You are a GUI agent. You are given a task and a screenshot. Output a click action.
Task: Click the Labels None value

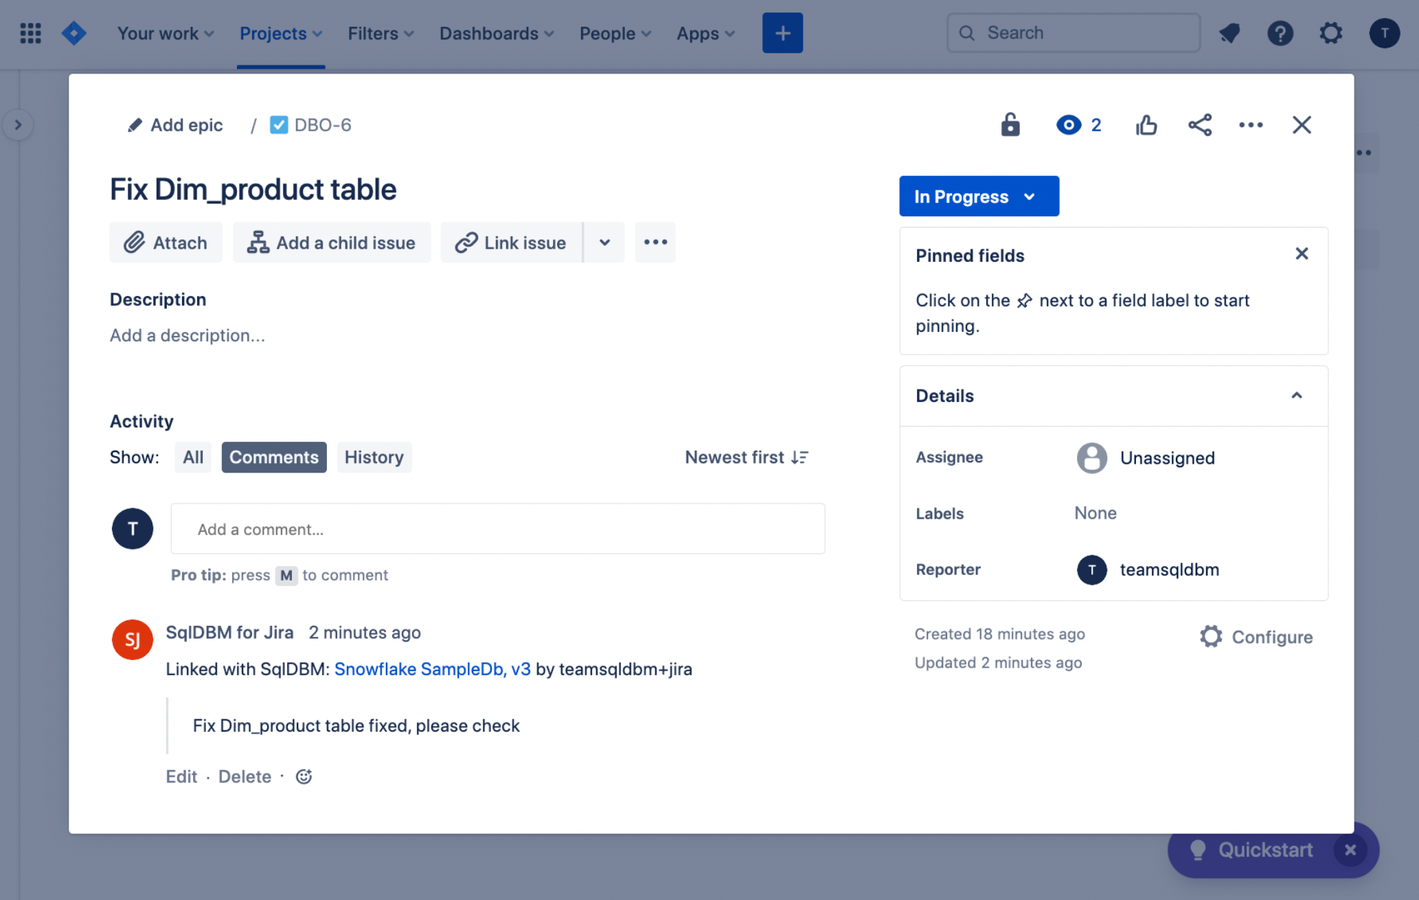tap(1095, 513)
